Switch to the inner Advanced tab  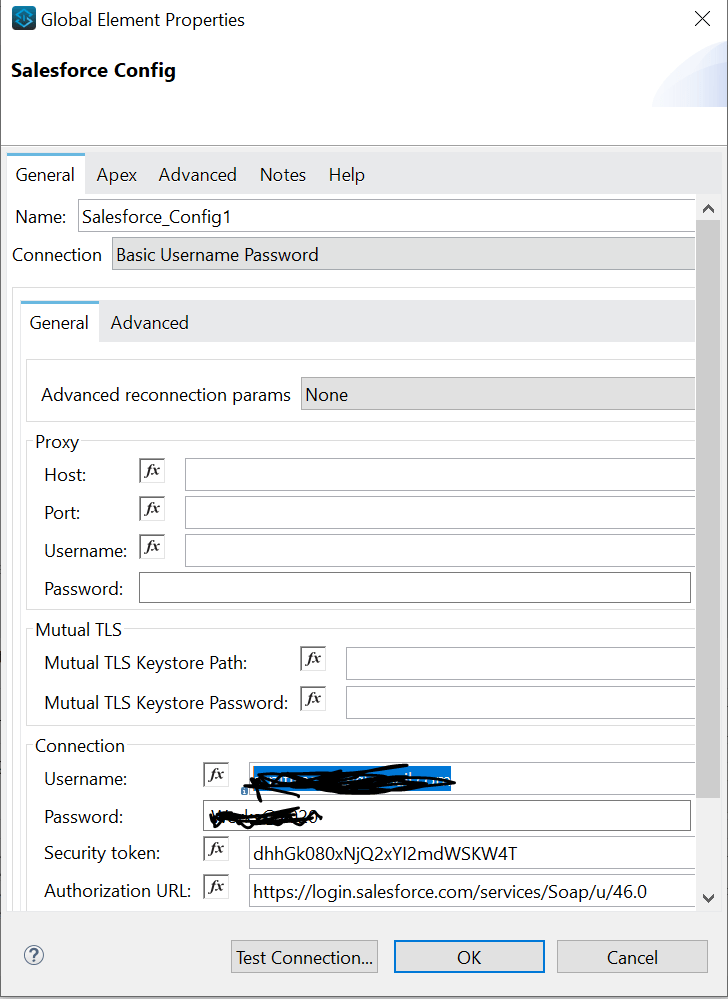pos(149,322)
